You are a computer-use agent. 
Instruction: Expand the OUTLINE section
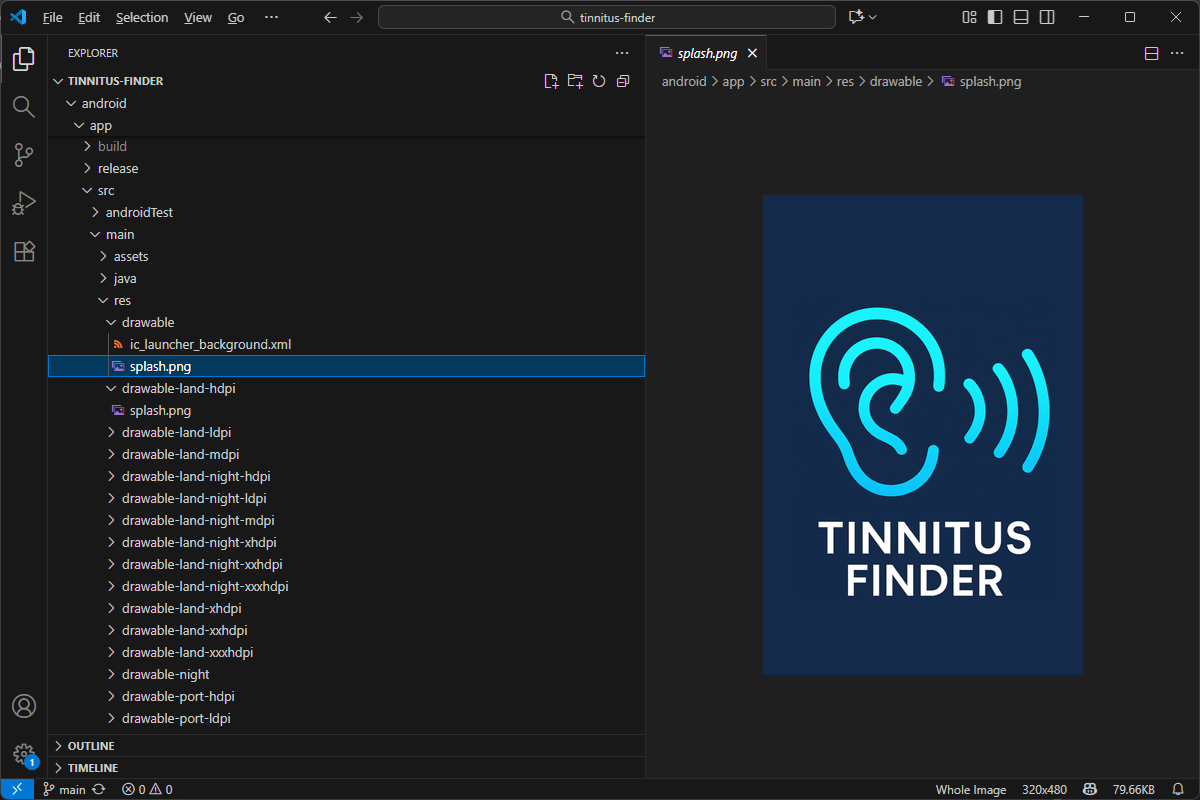click(x=91, y=746)
